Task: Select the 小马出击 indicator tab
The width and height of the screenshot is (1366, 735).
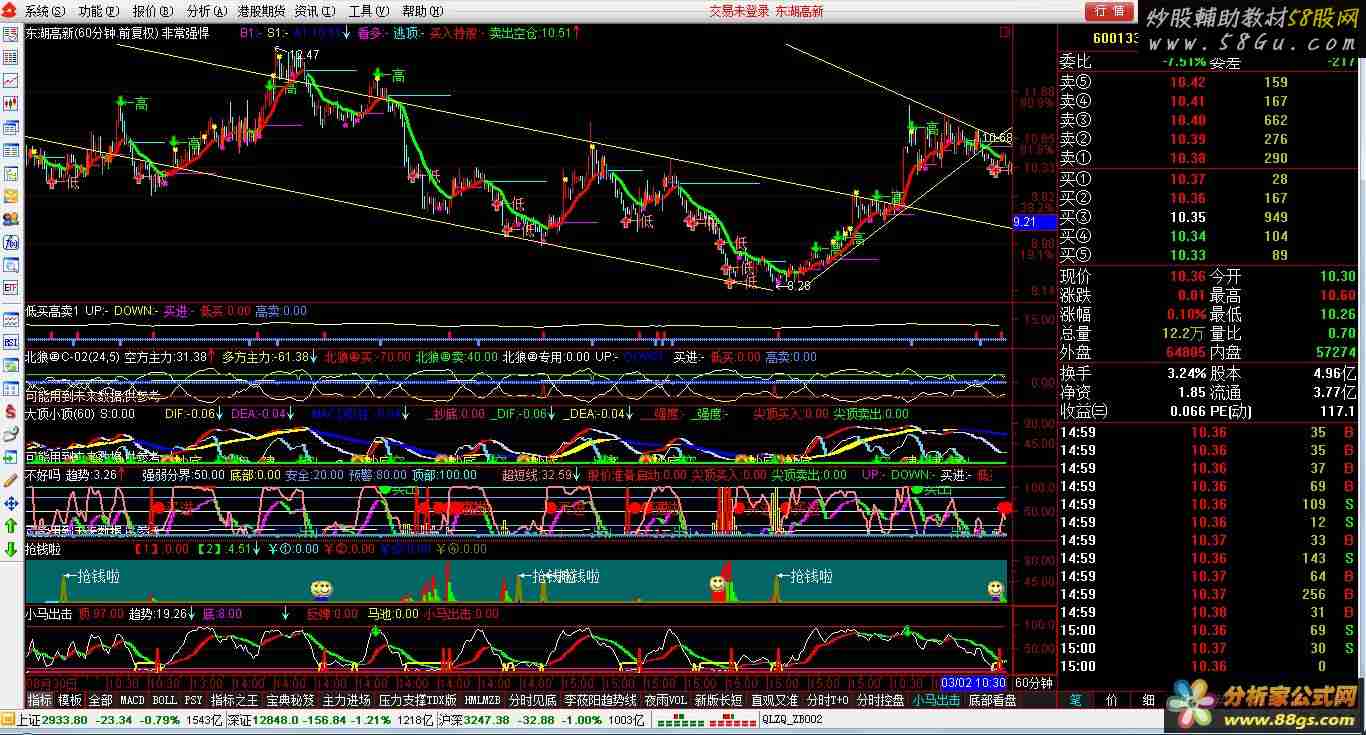Action: coord(936,700)
